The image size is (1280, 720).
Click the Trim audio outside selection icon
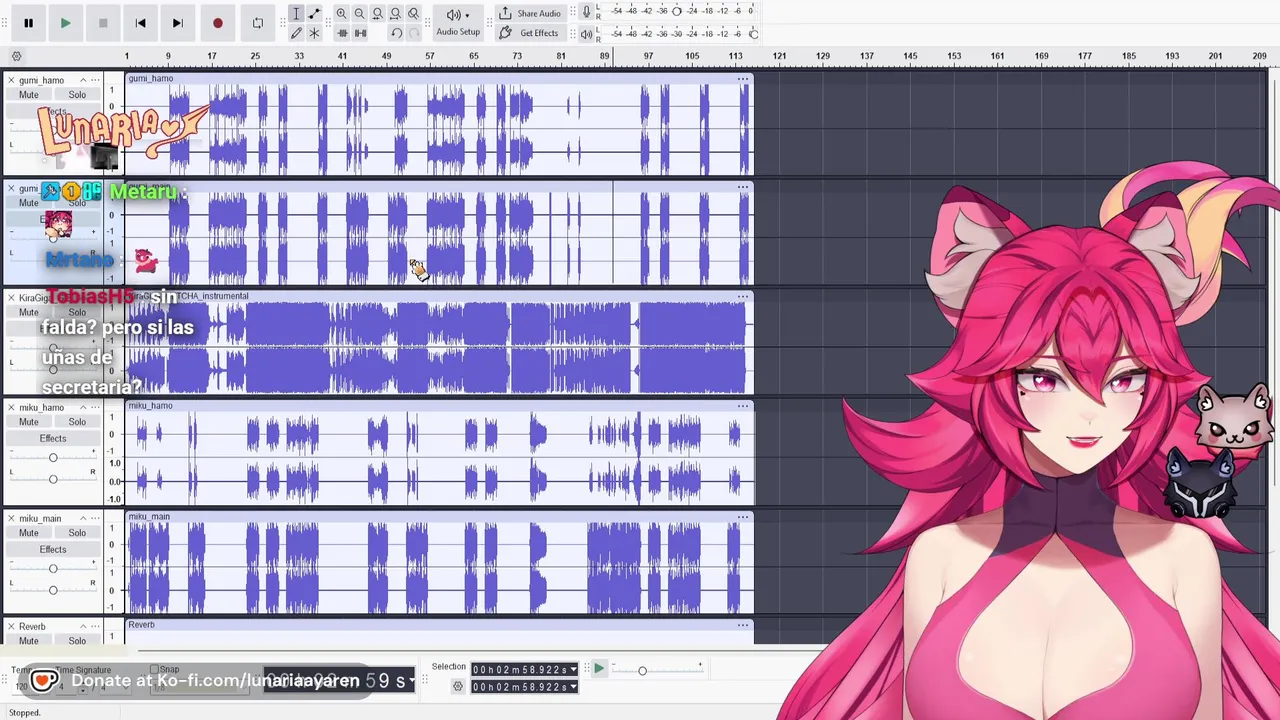click(x=342, y=33)
